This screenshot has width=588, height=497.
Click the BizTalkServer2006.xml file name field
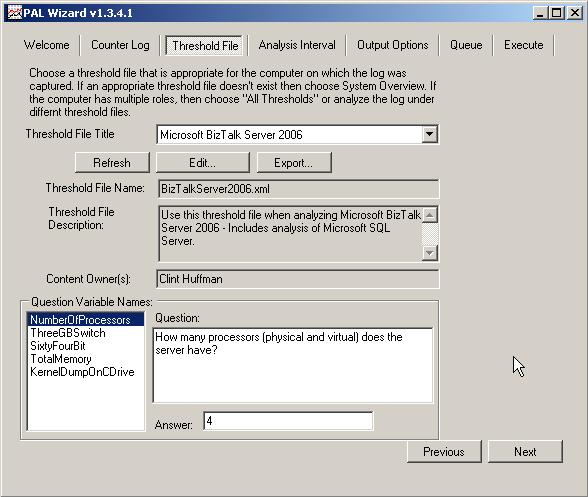tap(298, 189)
